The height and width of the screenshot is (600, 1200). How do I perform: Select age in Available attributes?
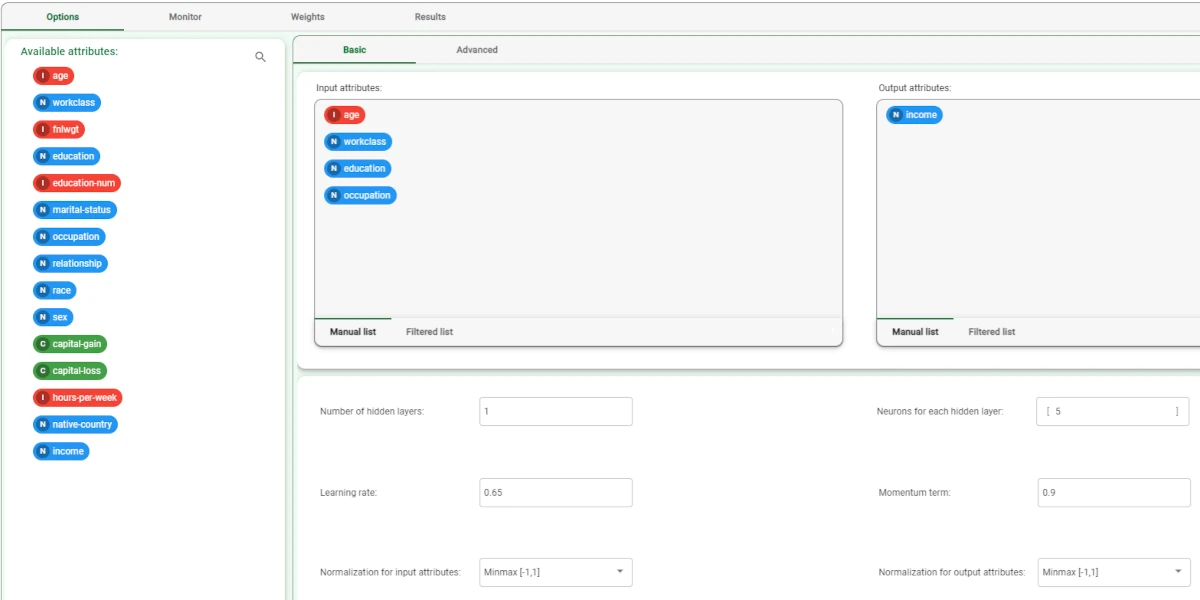click(x=54, y=76)
